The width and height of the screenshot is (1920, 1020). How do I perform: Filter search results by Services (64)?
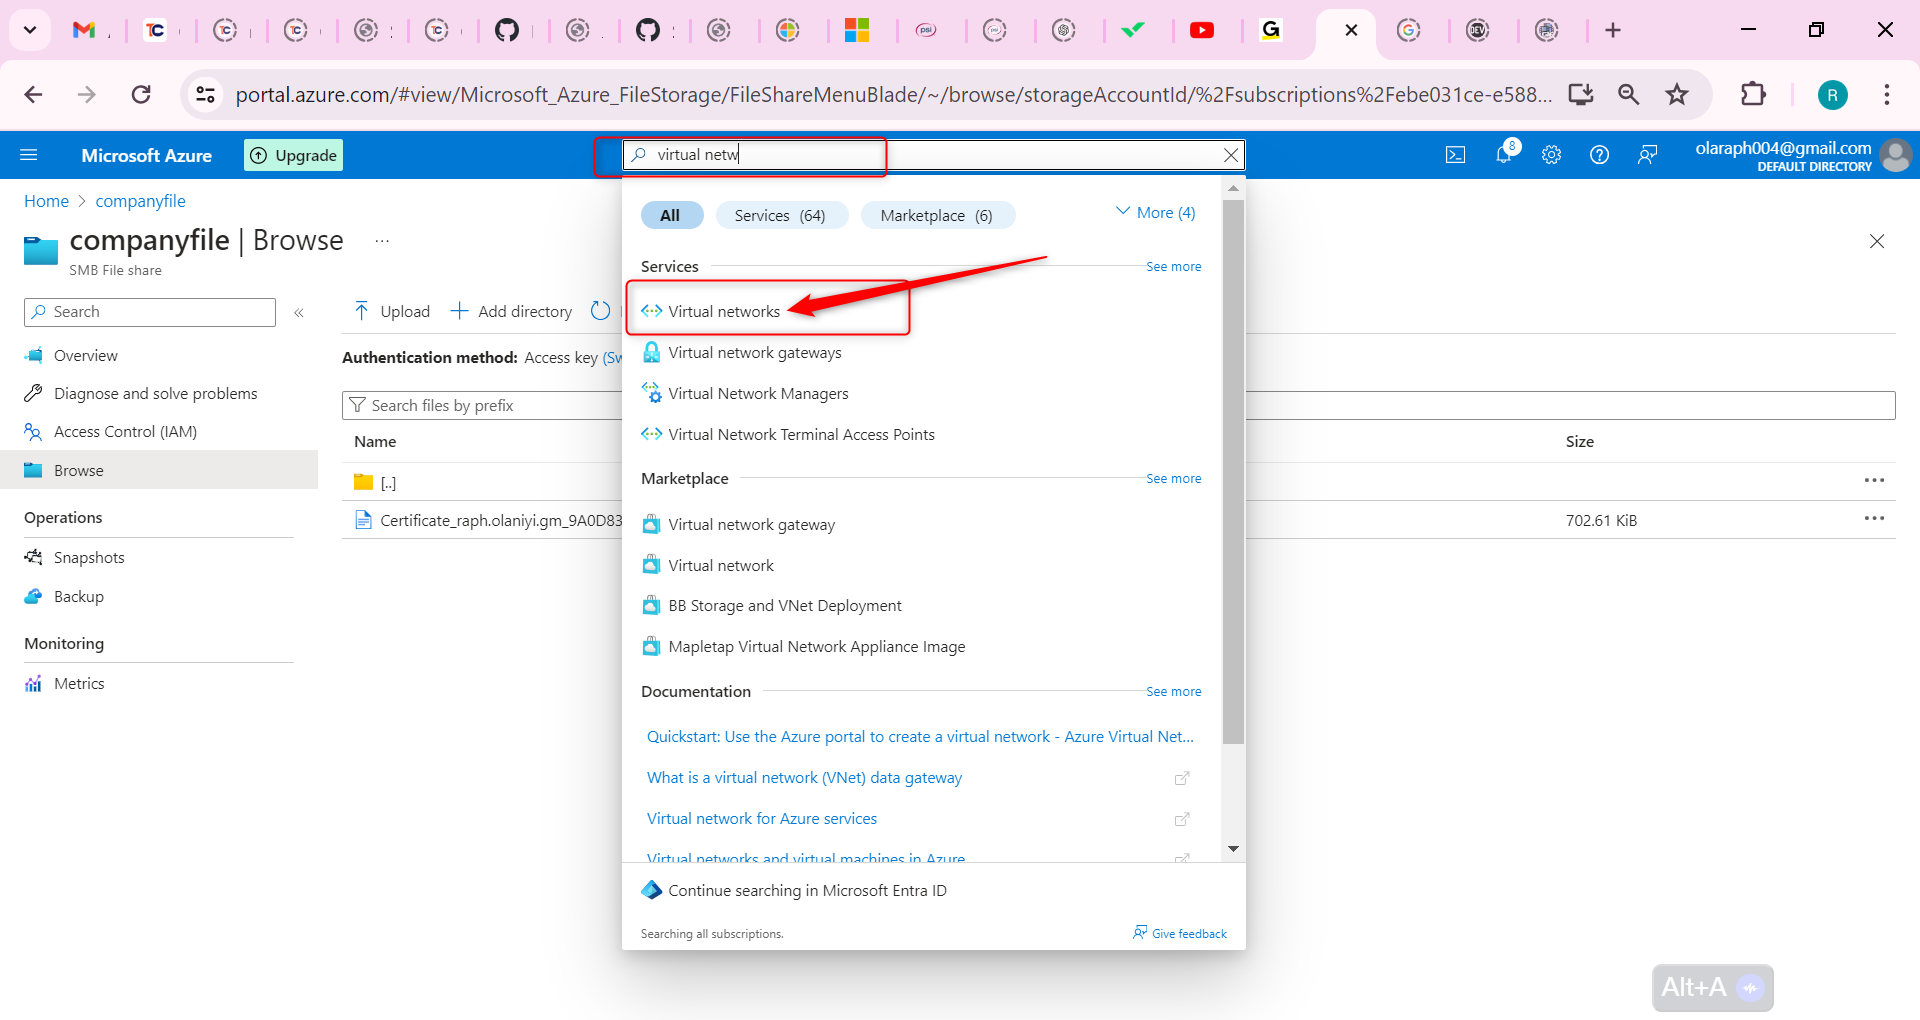pyautogui.click(x=781, y=215)
